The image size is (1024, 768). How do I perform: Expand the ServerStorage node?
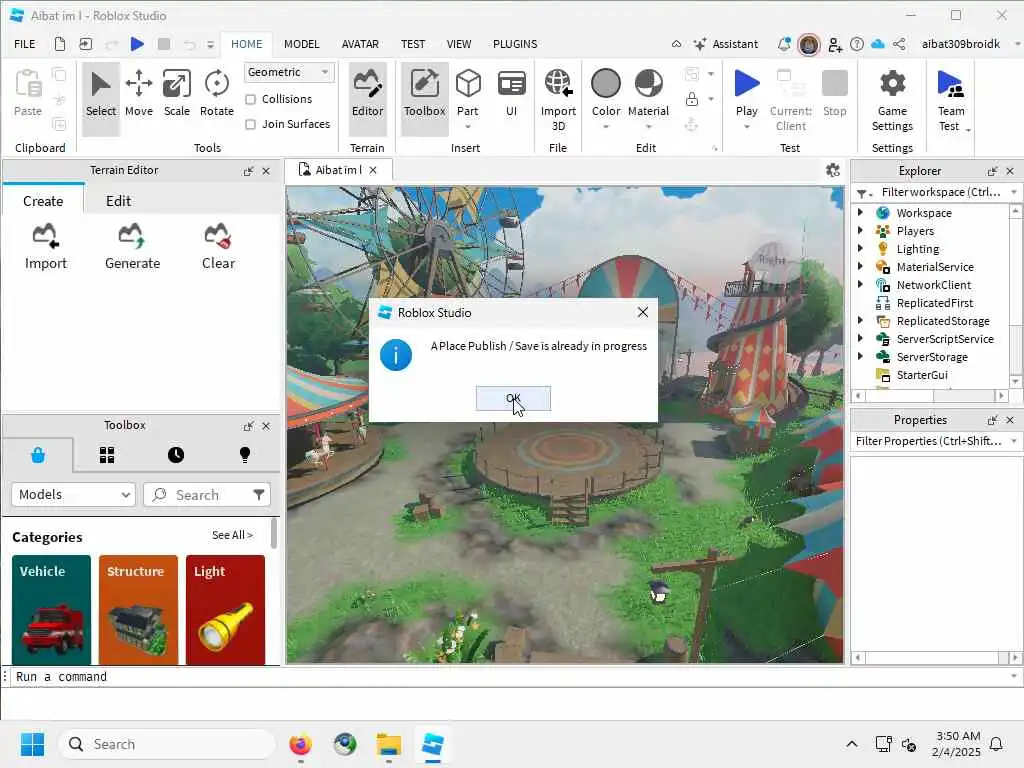point(861,357)
